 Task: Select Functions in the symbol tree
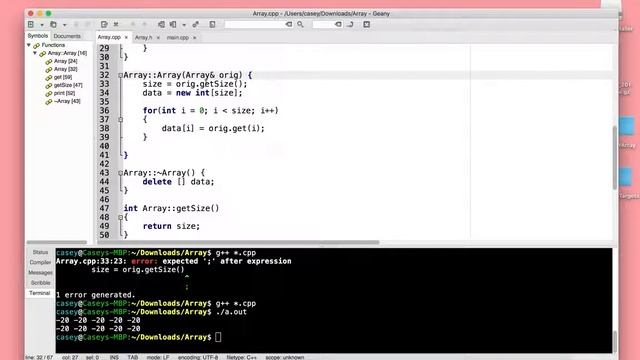pos(53,45)
